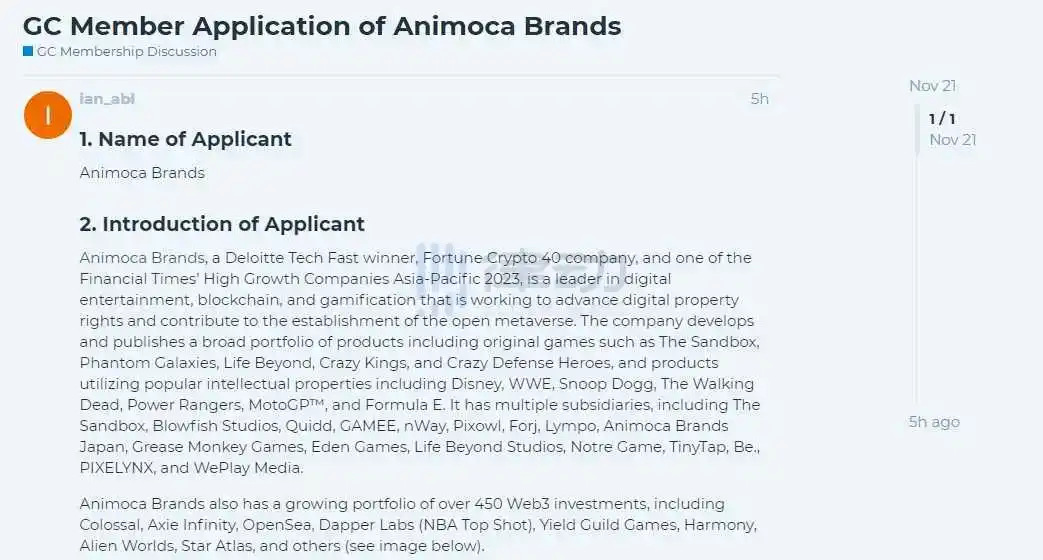This screenshot has height=560, width=1043.
Task: Jump to Nov 21 at timeline top
Action: point(932,86)
